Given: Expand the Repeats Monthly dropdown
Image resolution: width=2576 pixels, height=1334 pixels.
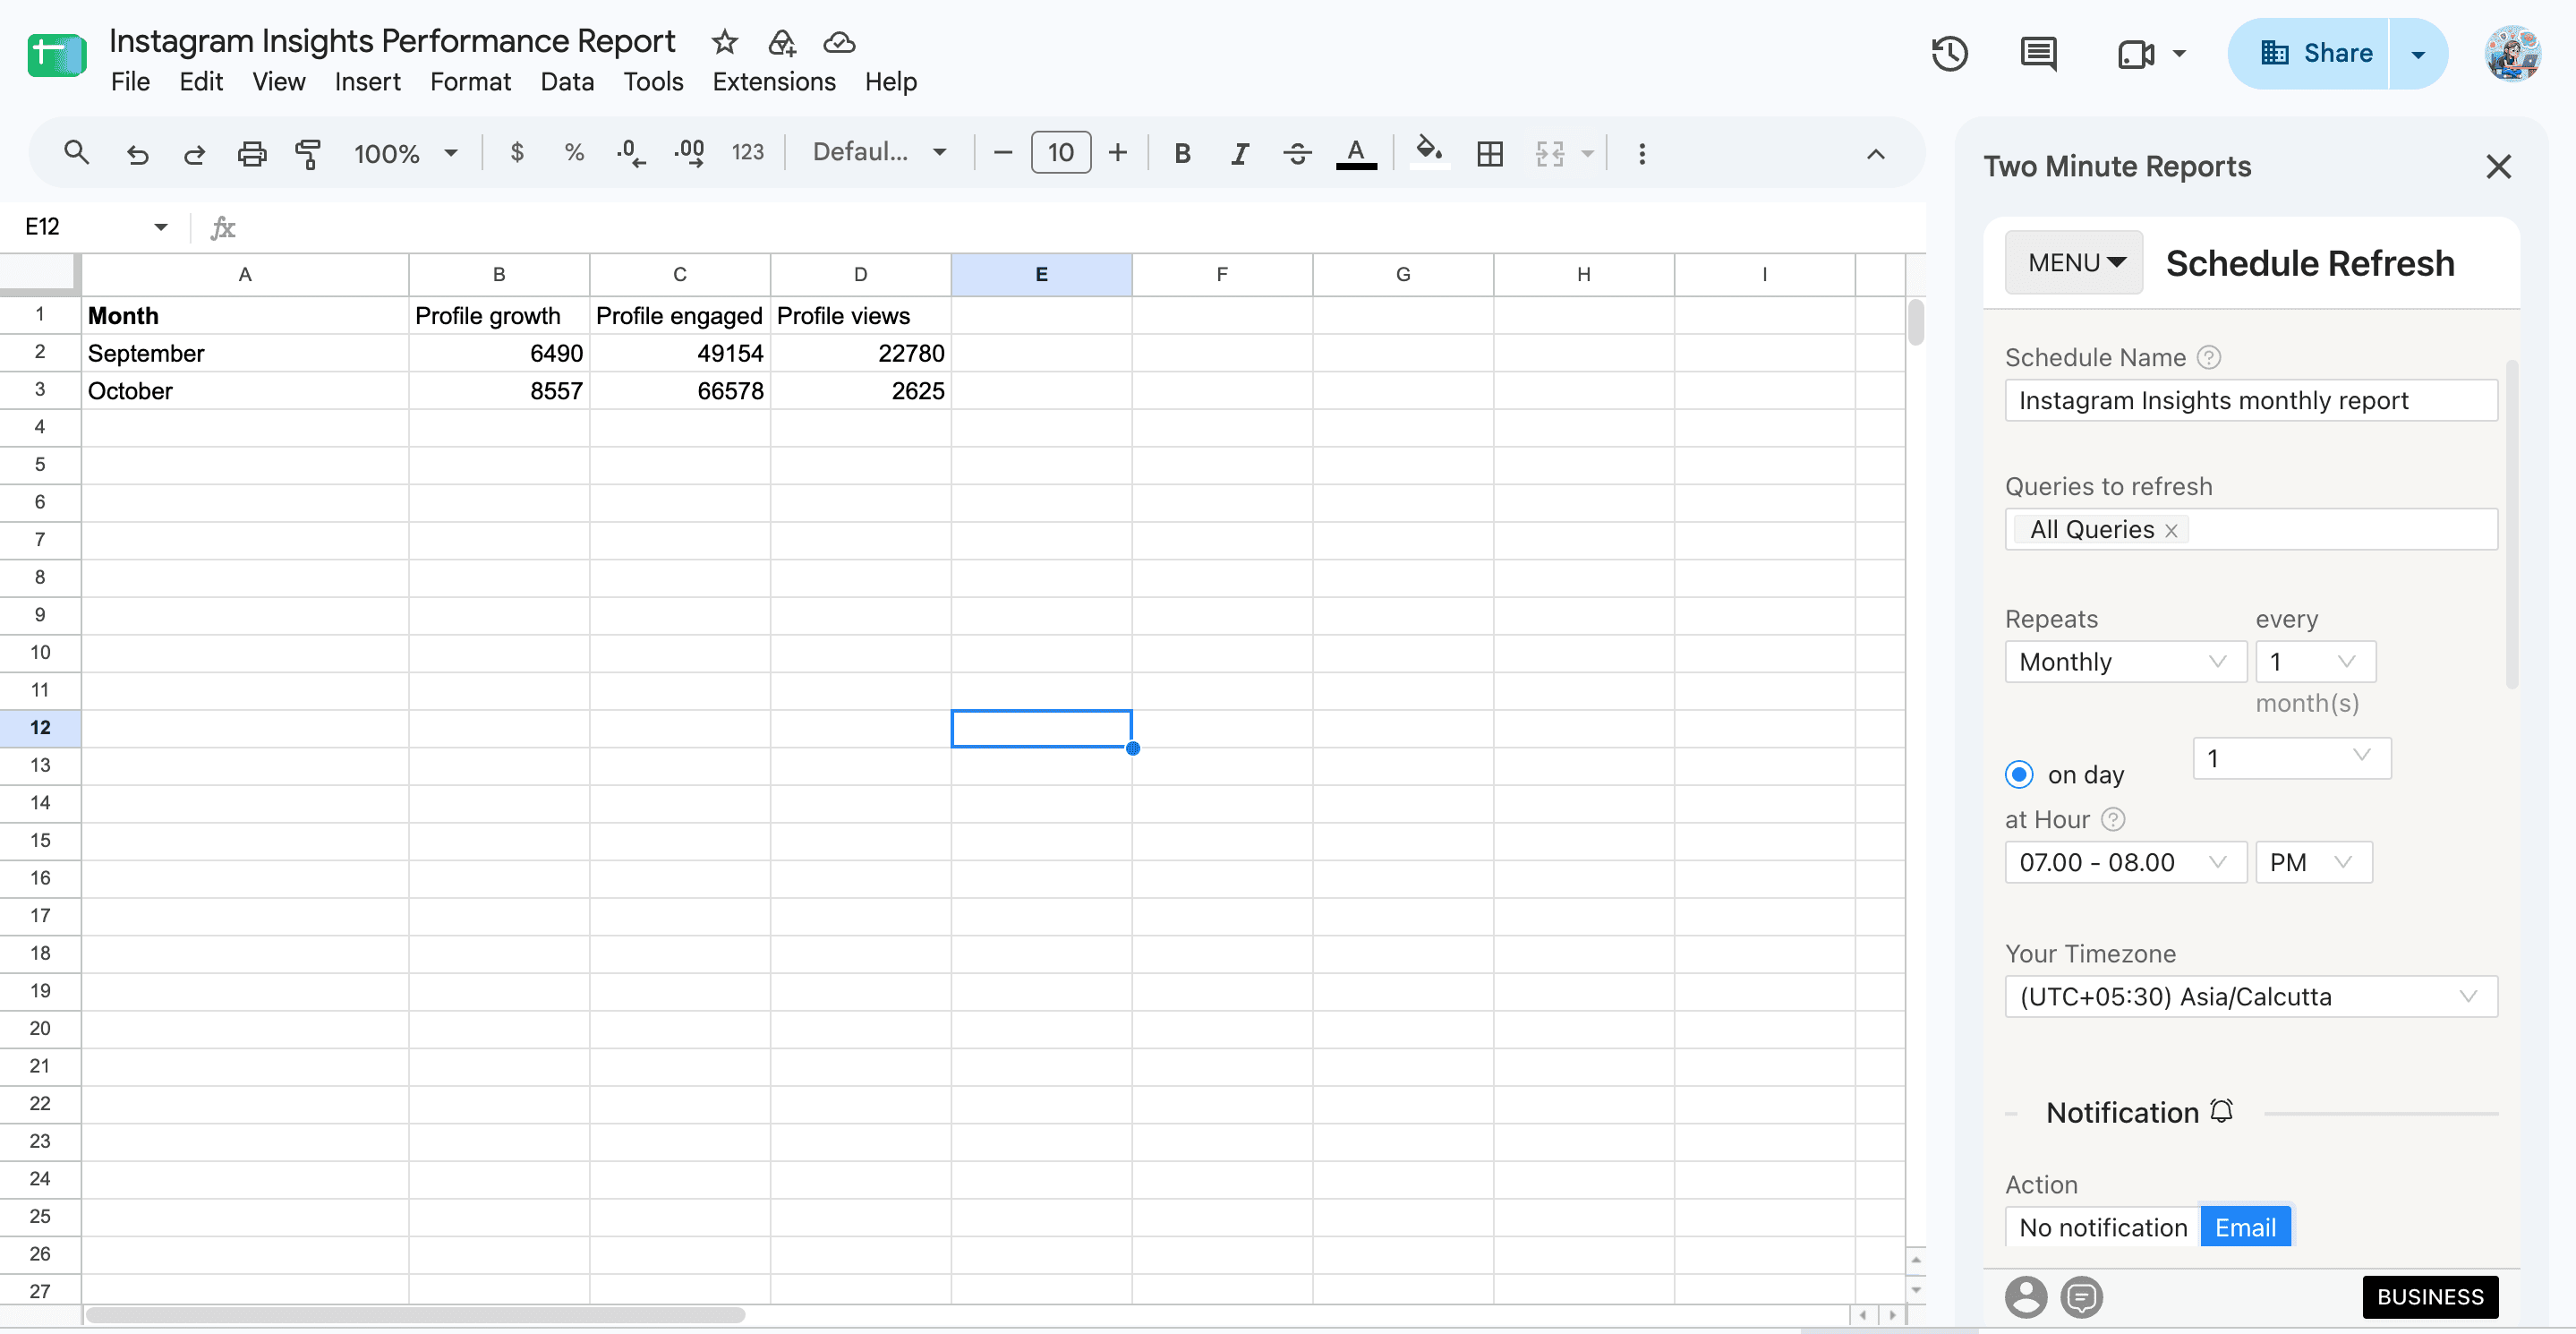Looking at the screenshot, I should tap(2125, 661).
